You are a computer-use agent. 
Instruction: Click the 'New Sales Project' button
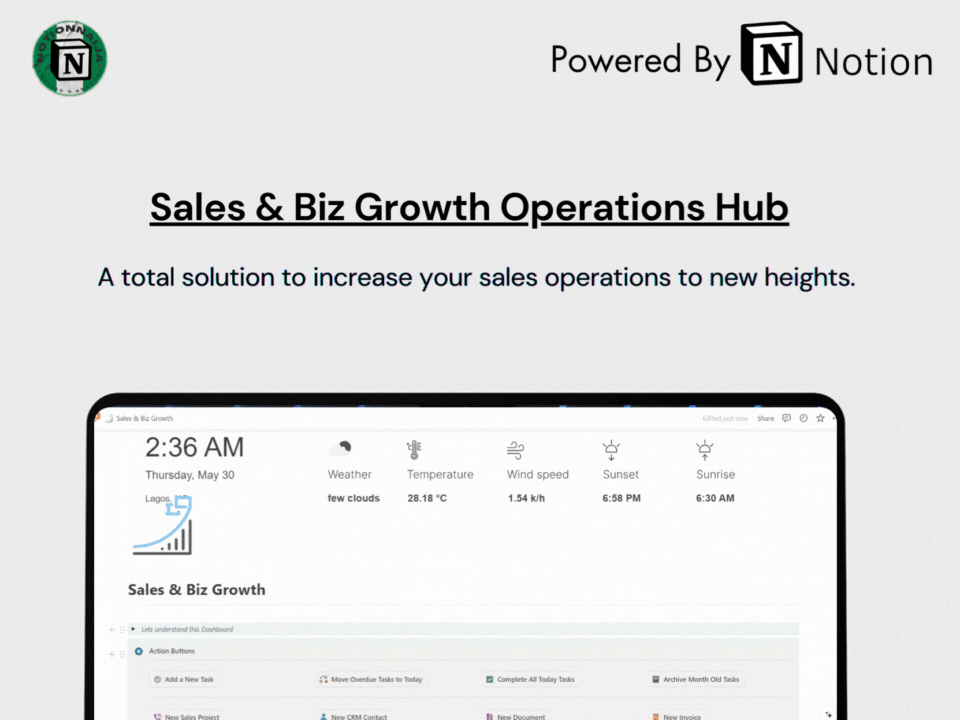187,716
